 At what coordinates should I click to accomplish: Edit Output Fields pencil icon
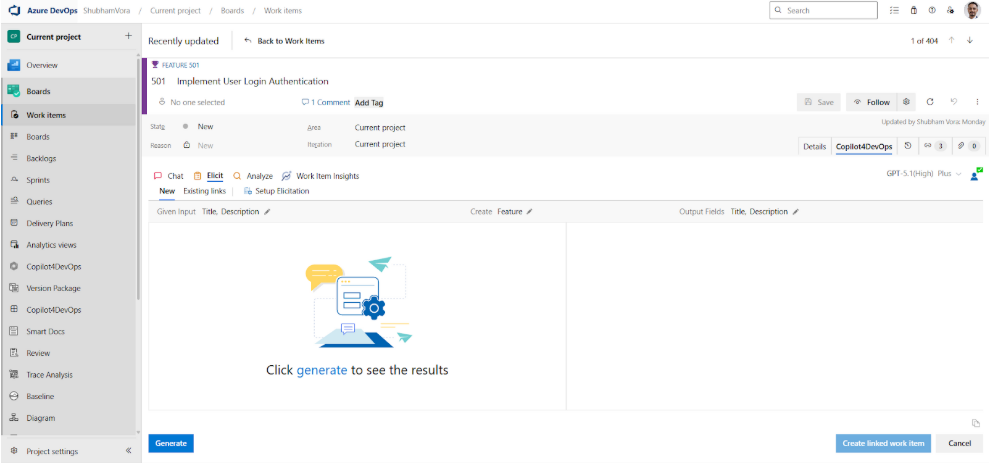(795, 212)
